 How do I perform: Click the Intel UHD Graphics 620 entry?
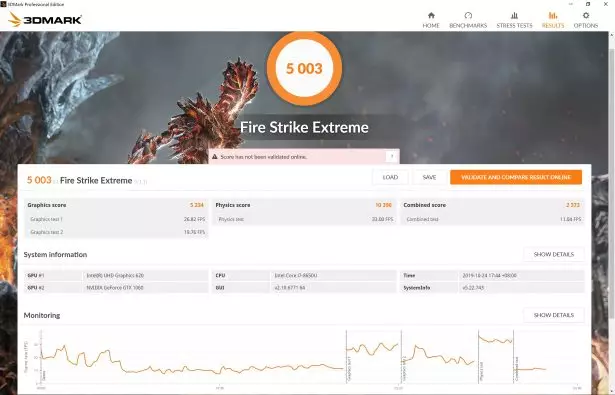[x=115, y=275]
